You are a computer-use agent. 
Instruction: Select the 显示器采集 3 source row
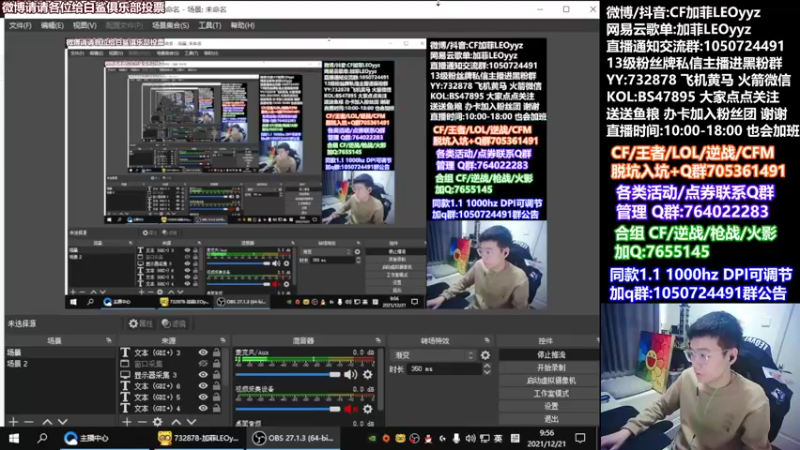(171, 375)
